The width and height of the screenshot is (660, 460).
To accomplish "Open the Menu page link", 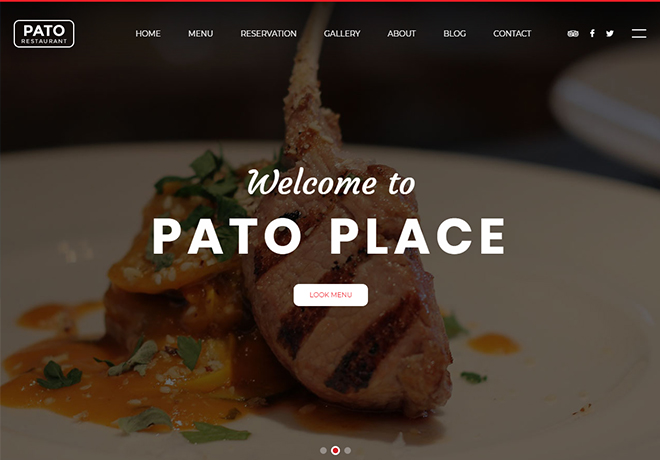I will (x=200, y=34).
